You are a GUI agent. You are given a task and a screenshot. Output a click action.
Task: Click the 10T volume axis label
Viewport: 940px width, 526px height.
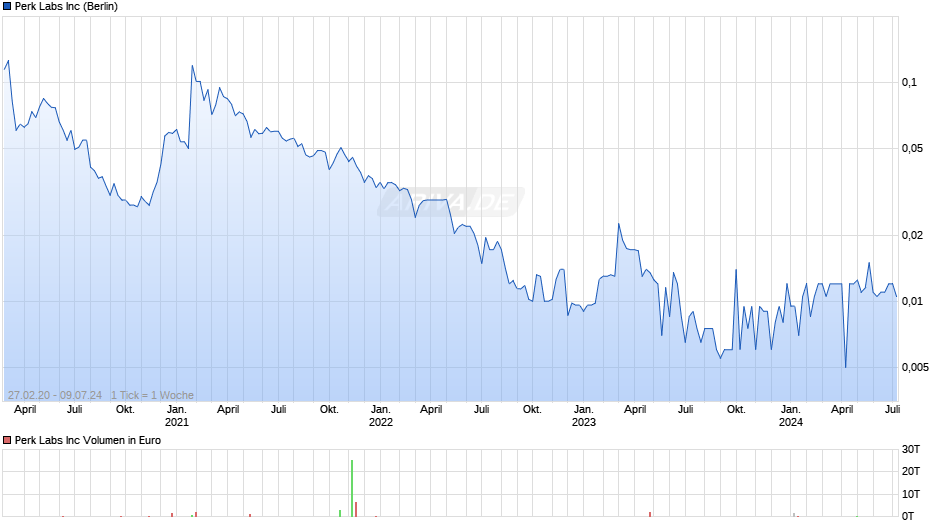(x=911, y=494)
